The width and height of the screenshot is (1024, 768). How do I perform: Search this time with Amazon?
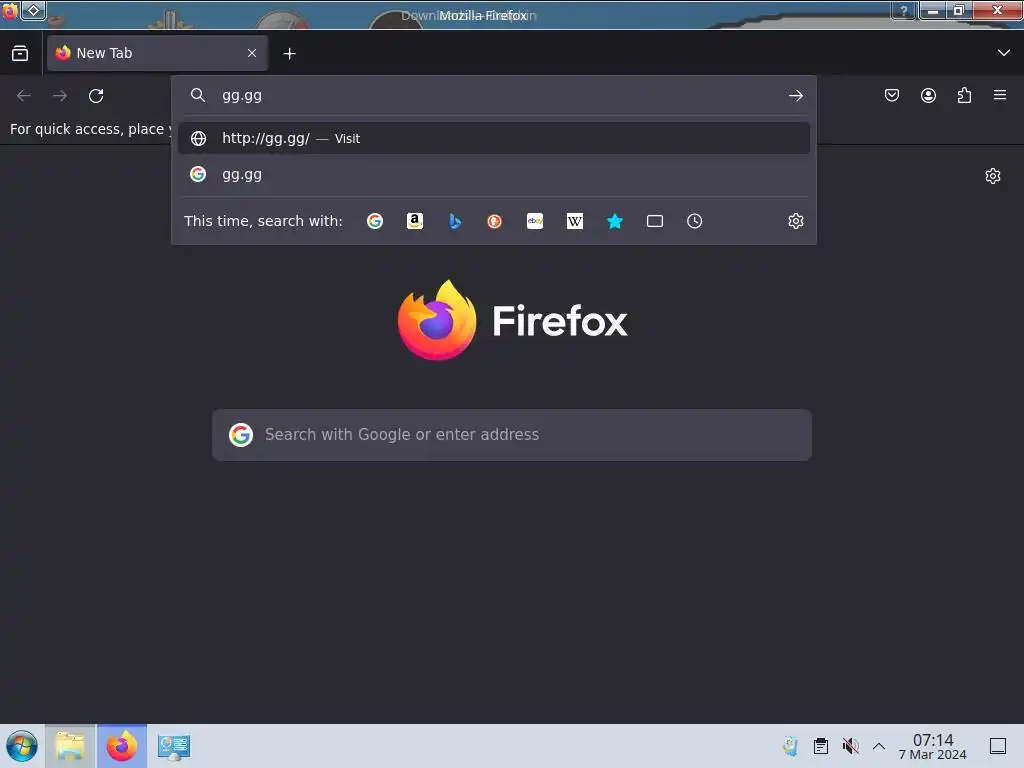click(415, 221)
